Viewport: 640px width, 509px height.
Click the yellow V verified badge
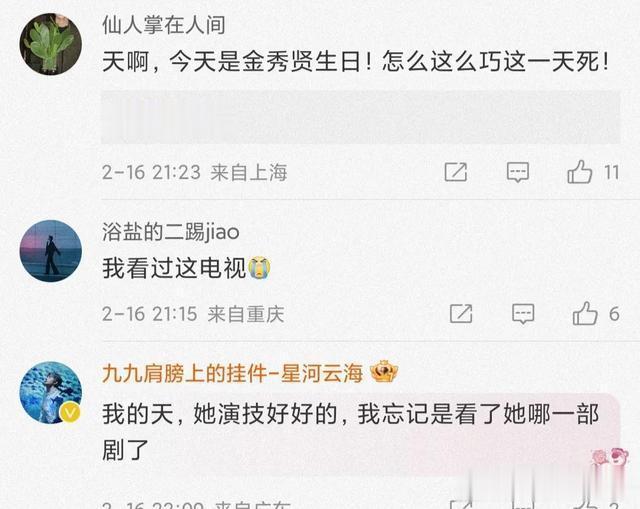pyautogui.click(x=71, y=413)
